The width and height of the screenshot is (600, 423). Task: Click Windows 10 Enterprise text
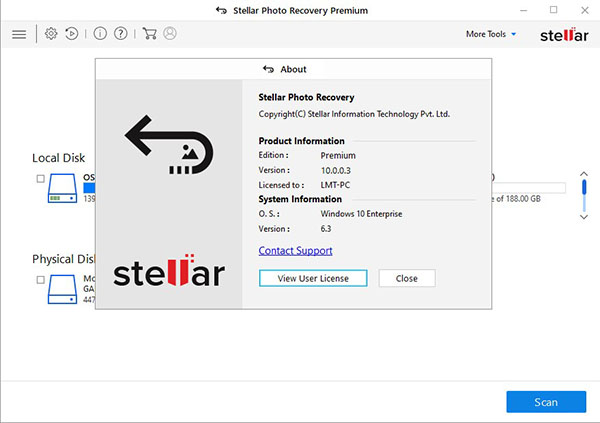coord(361,214)
